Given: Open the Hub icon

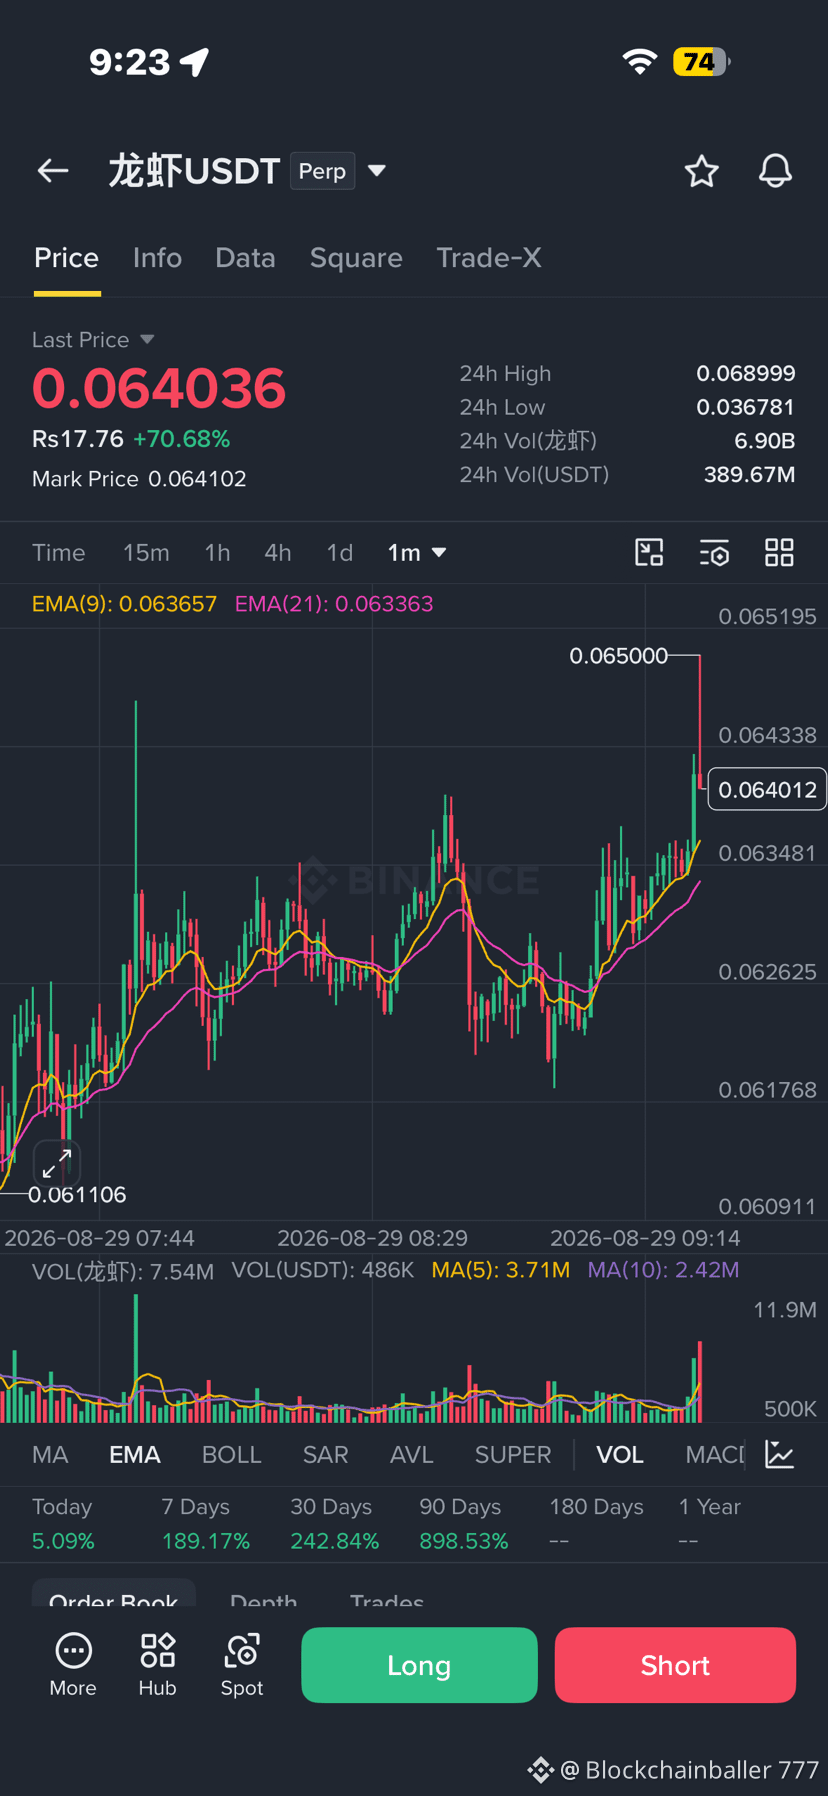Looking at the screenshot, I should (x=157, y=1665).
